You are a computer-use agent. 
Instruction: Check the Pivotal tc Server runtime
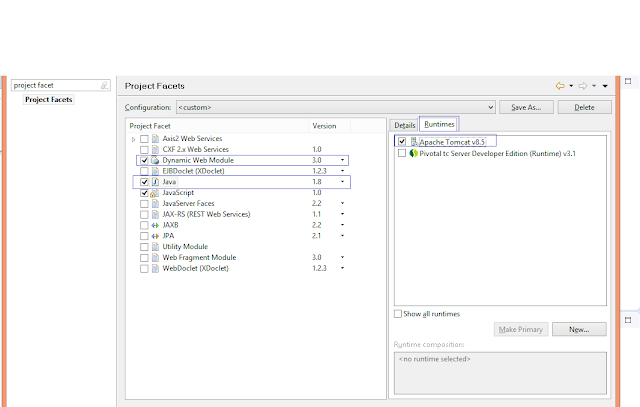coord(402,153)
